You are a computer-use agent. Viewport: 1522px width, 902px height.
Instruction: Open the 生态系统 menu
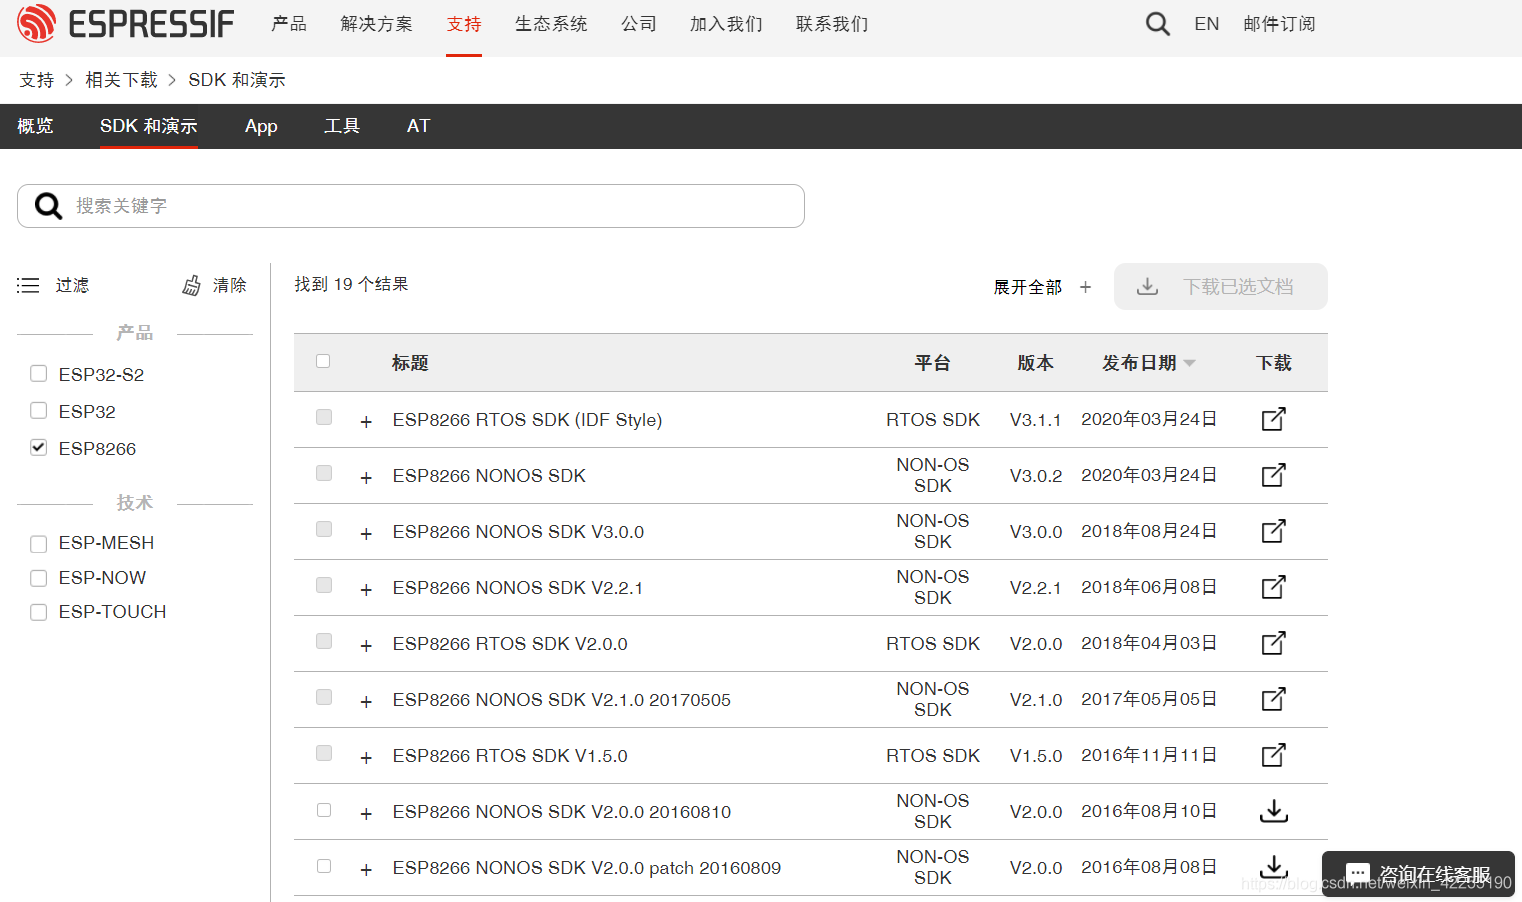[550, 23]
